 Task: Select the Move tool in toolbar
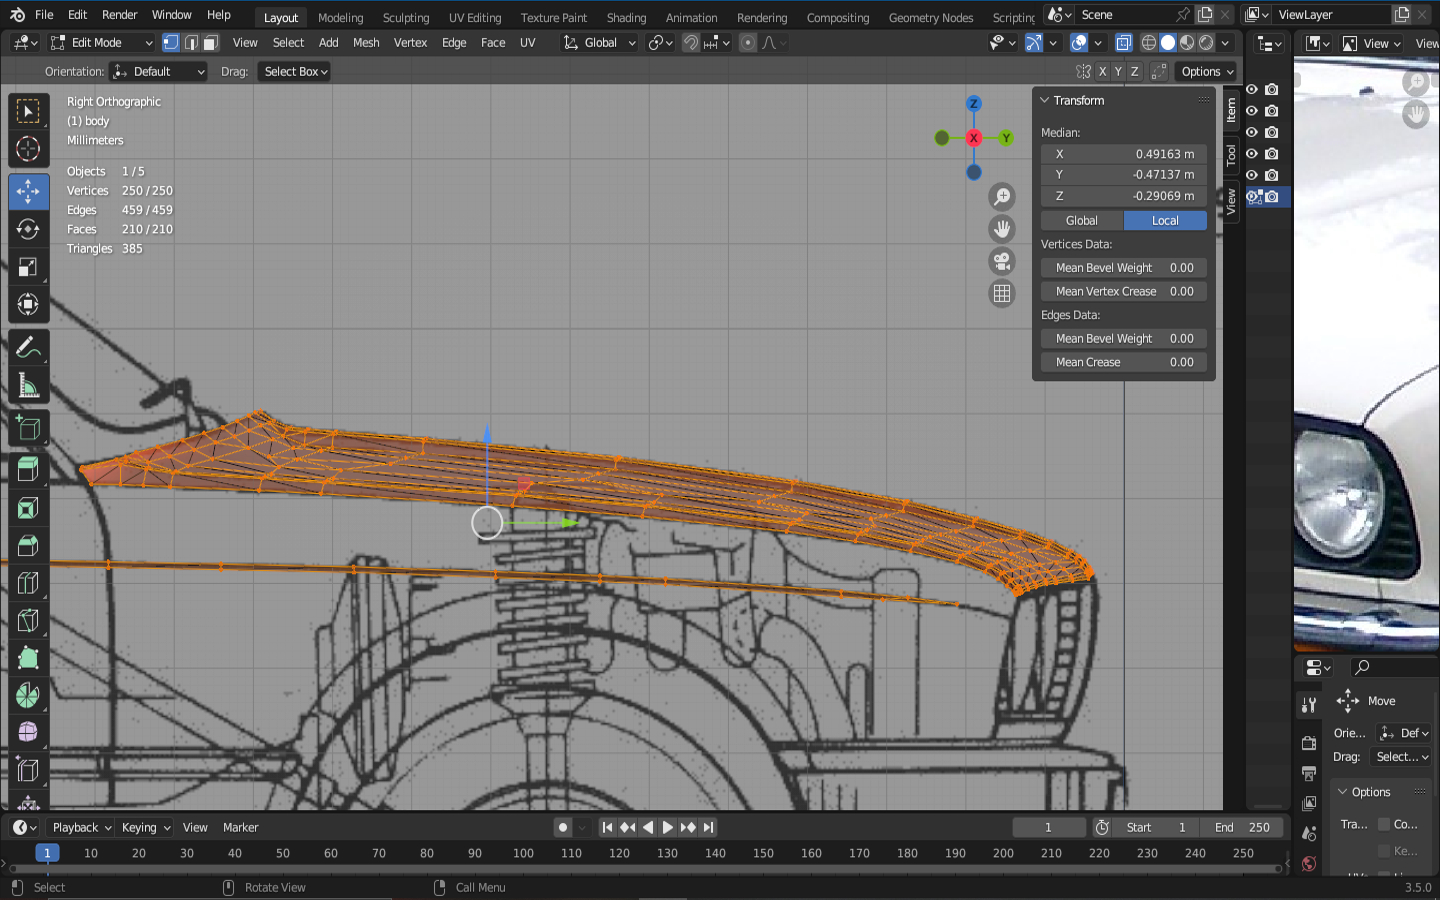pos(28,191)
